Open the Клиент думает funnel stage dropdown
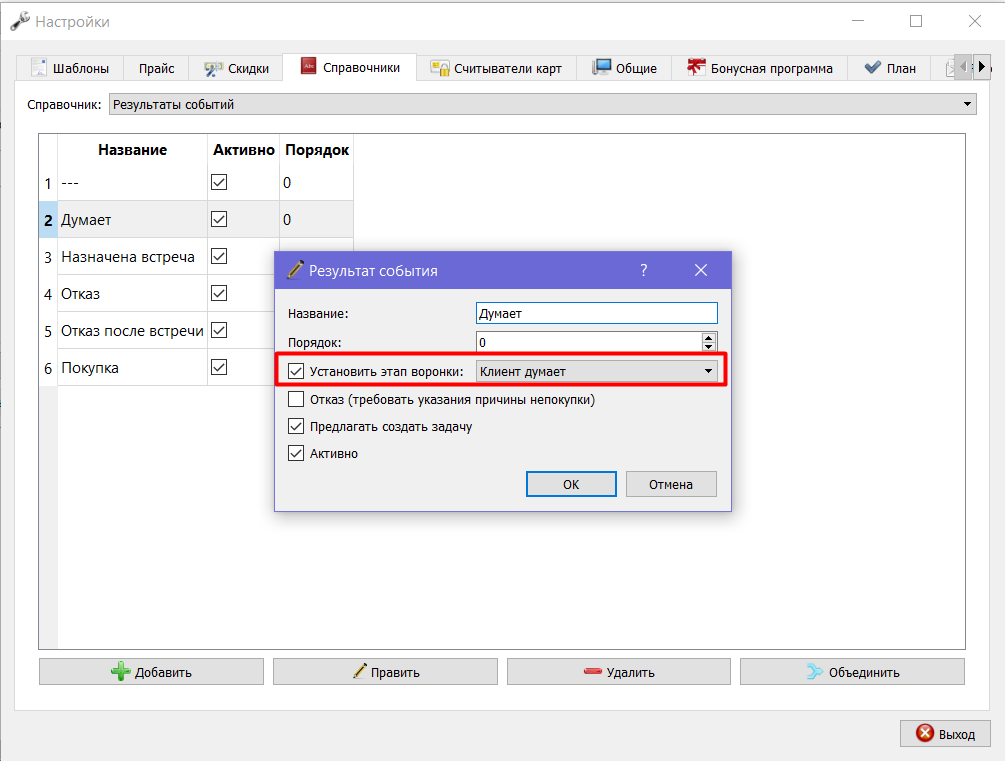 click(597, 371)
